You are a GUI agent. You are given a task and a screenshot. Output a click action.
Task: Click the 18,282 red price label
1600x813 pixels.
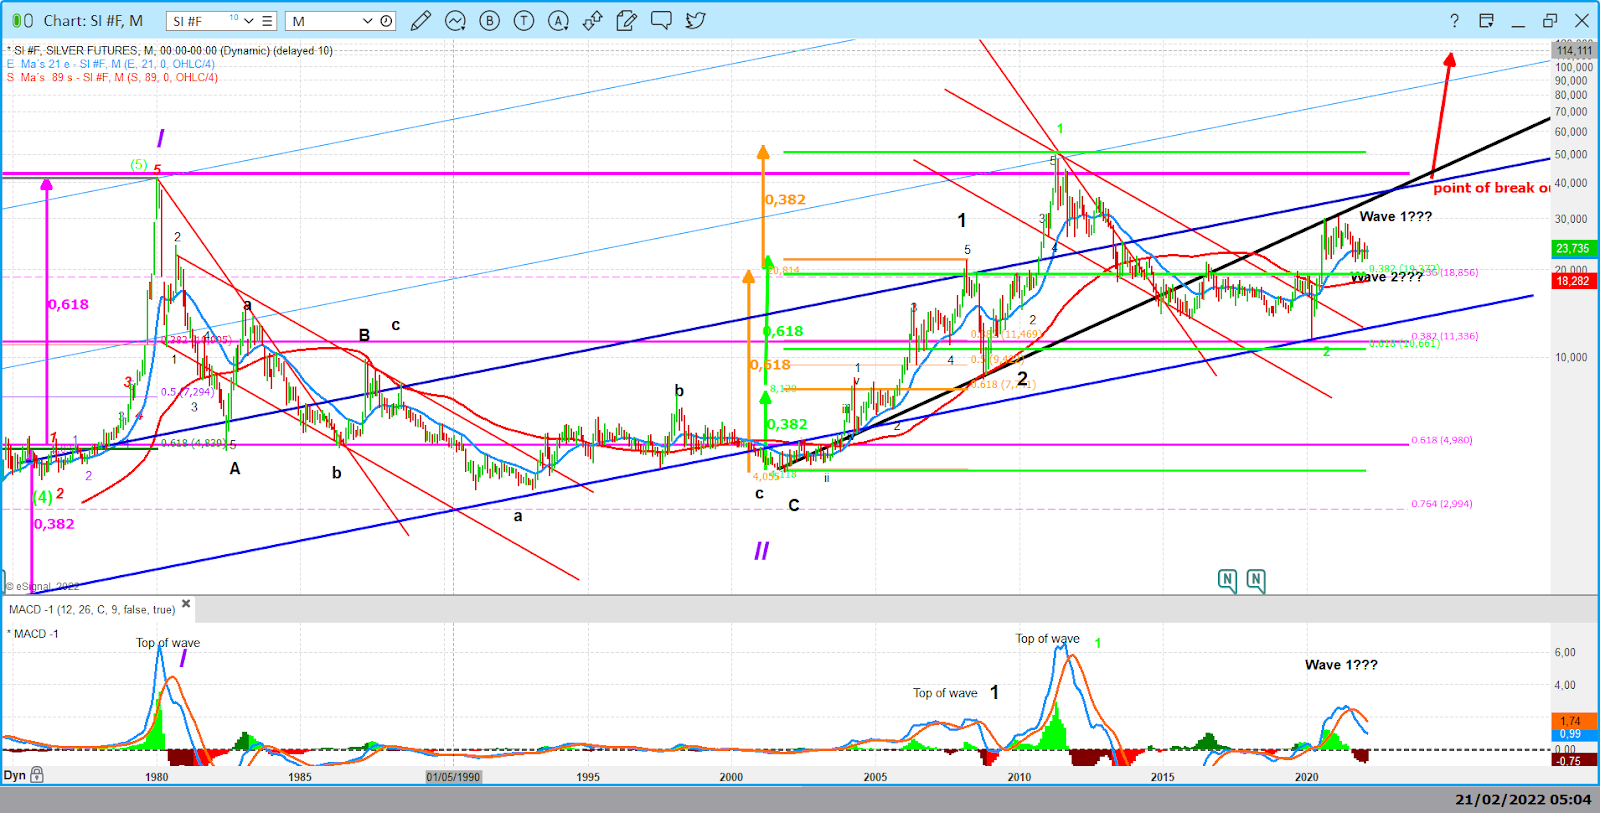pyautogui.click(x=1573, y=281)
